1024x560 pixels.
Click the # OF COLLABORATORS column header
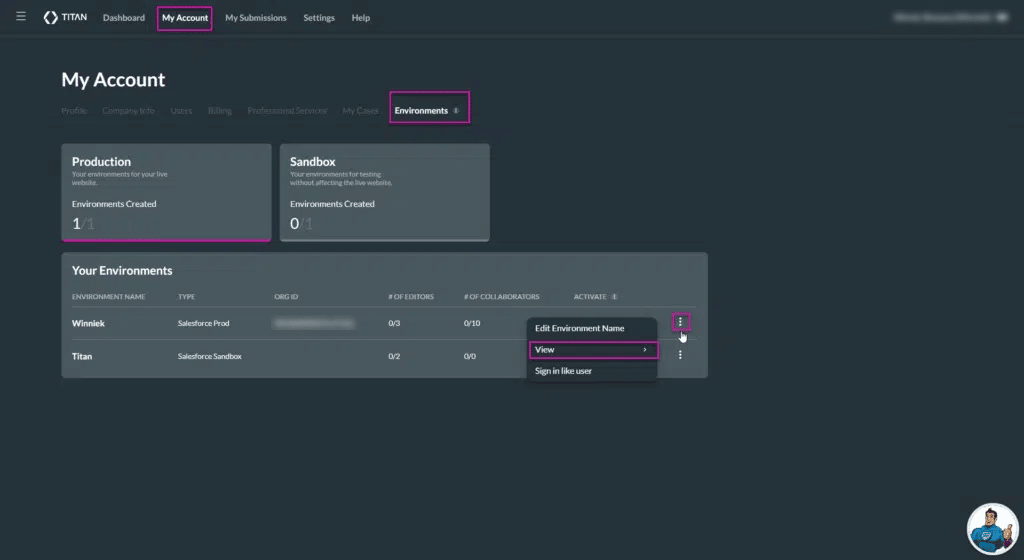tap(502, 296)
